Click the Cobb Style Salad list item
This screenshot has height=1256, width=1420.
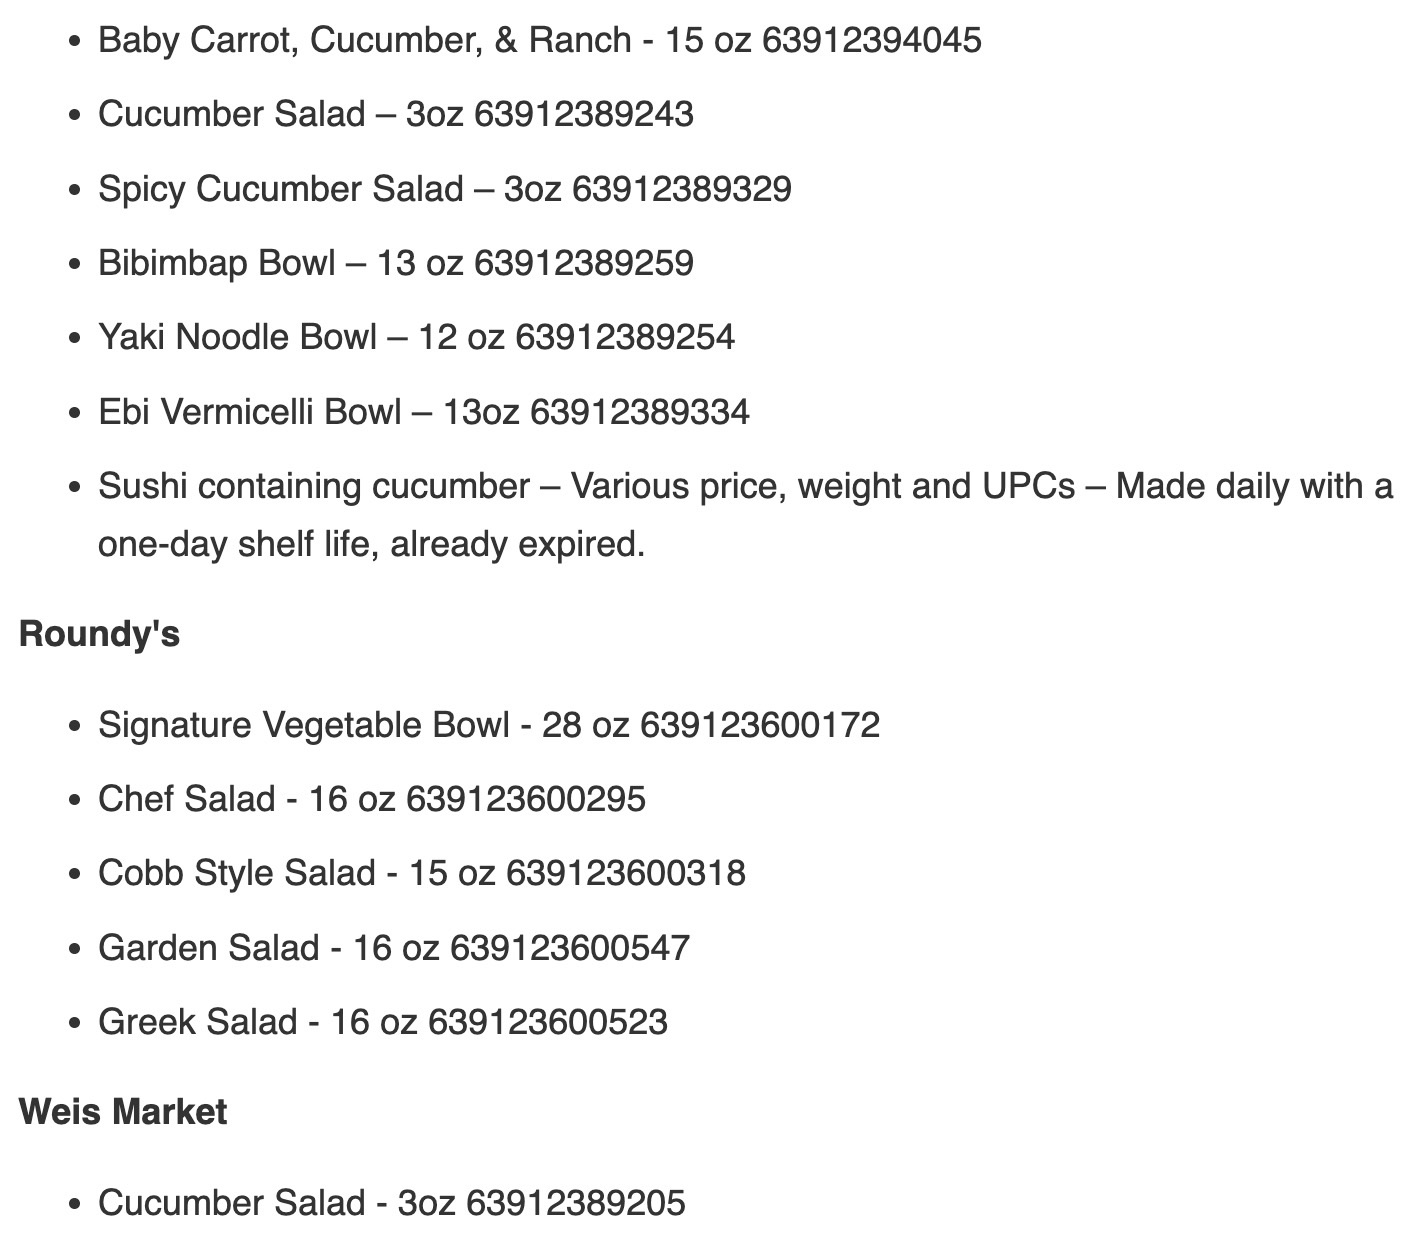coord(422,873)
